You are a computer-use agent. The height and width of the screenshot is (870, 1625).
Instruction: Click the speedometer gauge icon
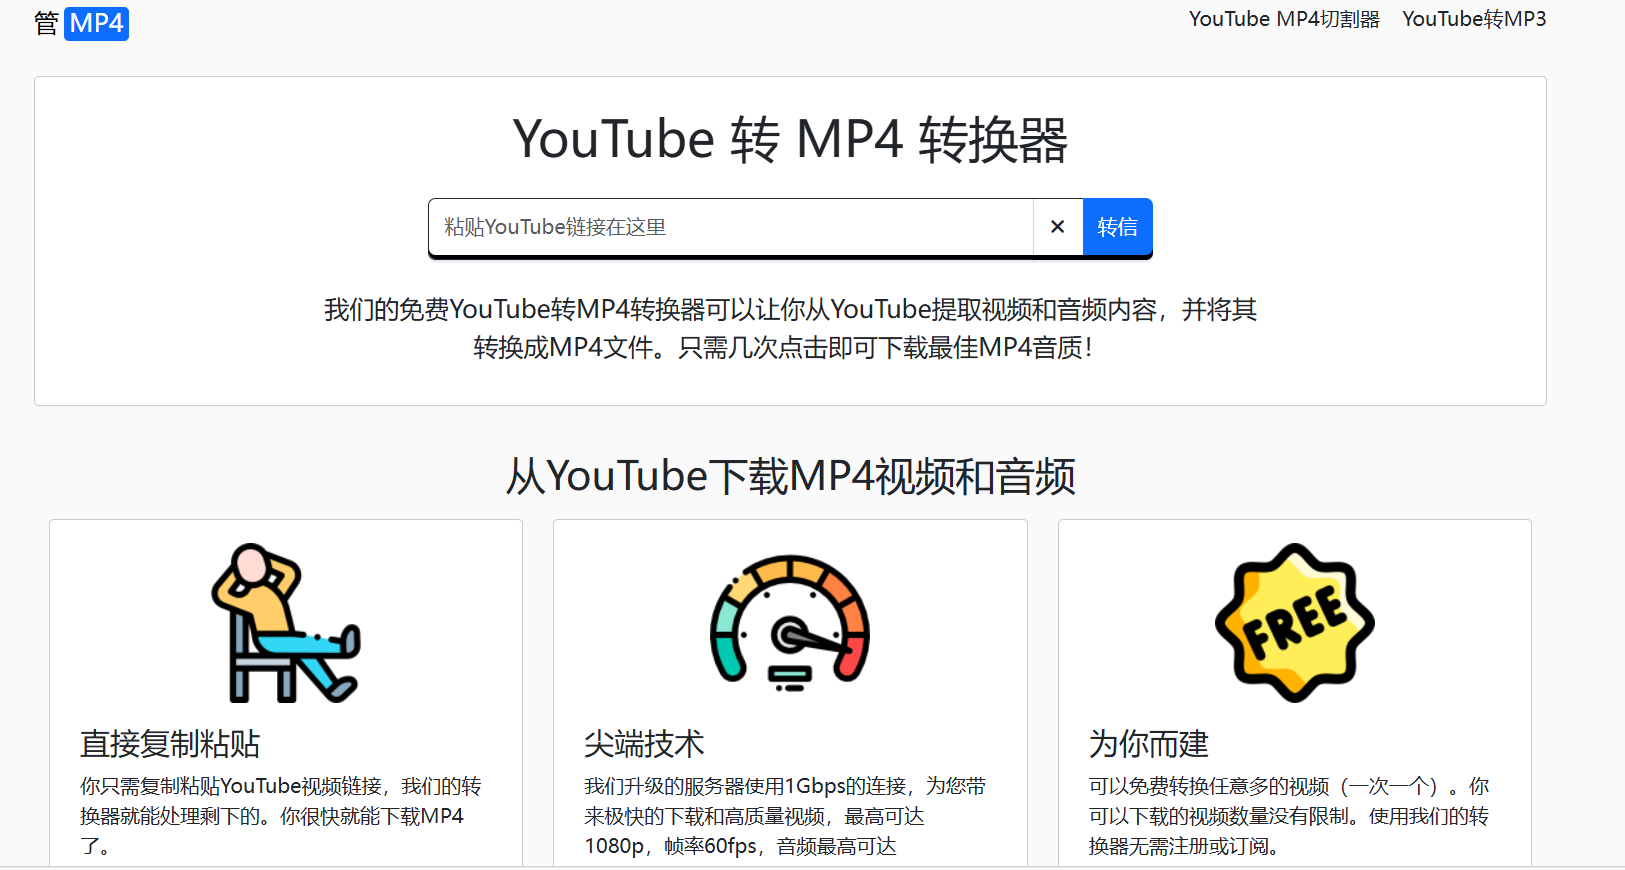[790, 623]
